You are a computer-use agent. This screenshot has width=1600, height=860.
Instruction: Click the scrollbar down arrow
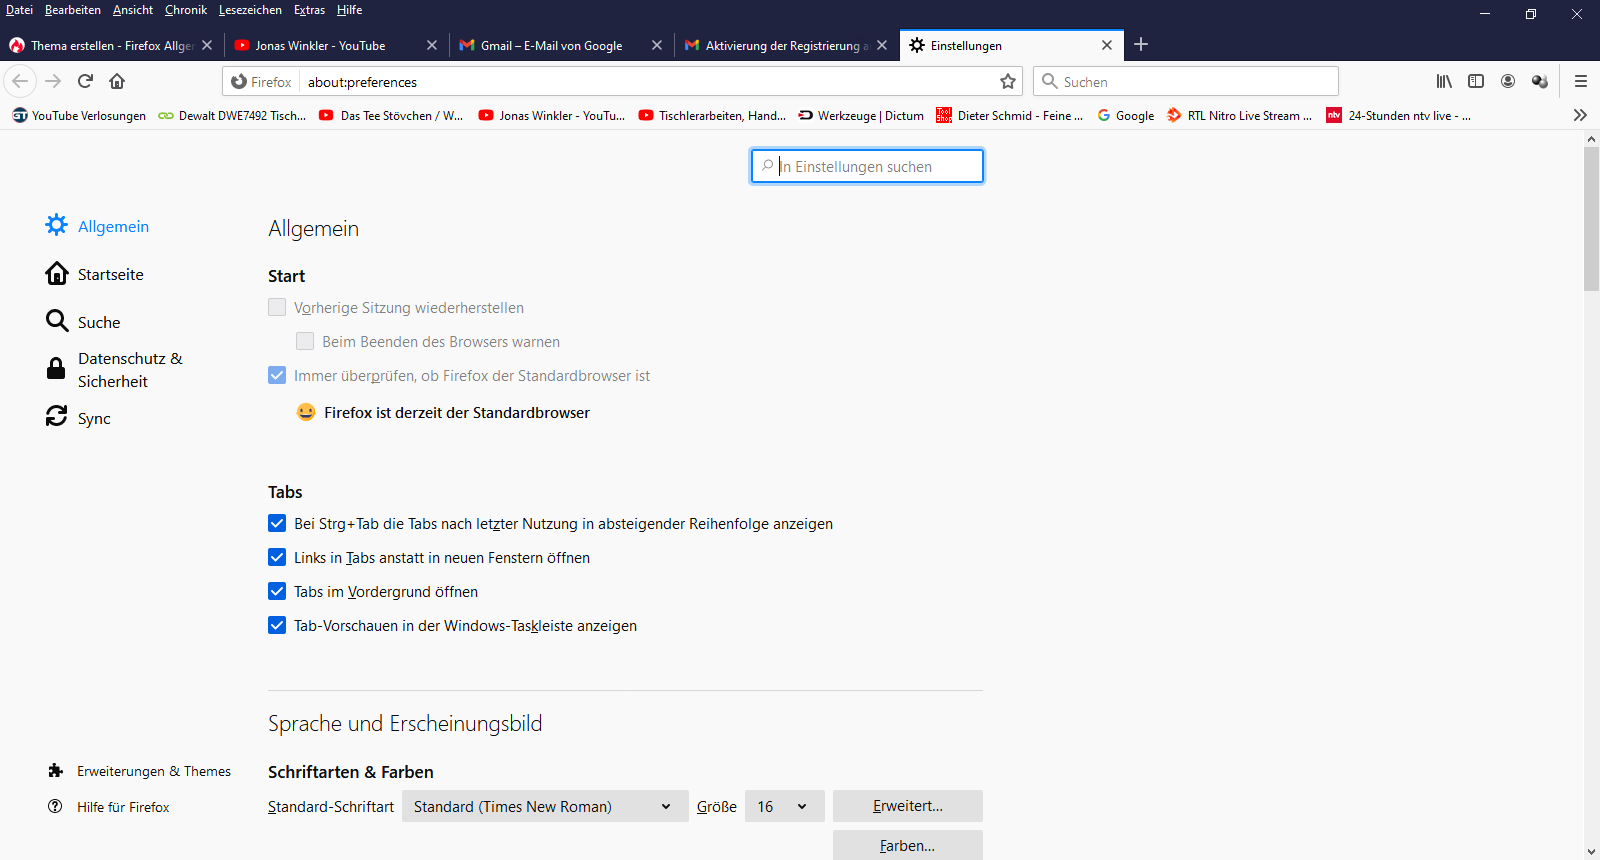[x=1591, y=852]
